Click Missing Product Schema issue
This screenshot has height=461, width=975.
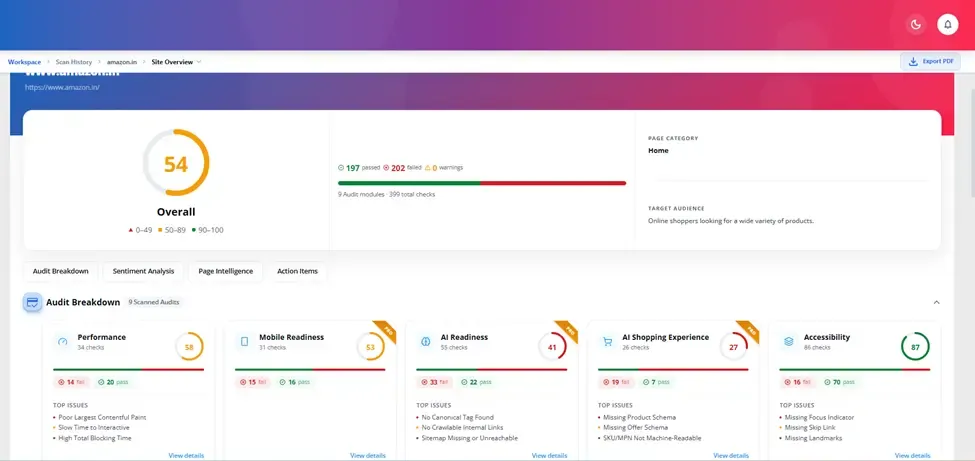tap(639, 417)
